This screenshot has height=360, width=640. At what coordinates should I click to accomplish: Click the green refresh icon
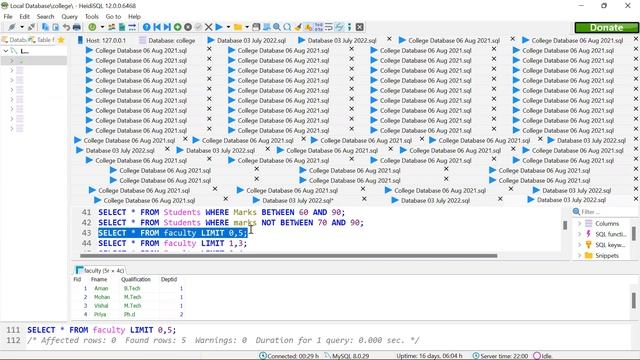(x=92, y=27)
